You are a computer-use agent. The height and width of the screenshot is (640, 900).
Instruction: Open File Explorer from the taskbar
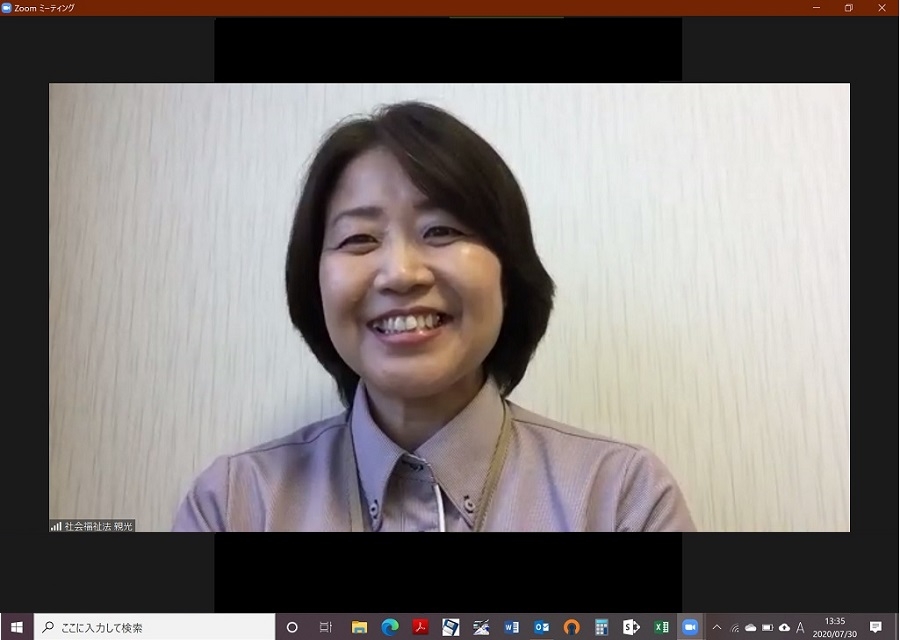pos(359,627)
